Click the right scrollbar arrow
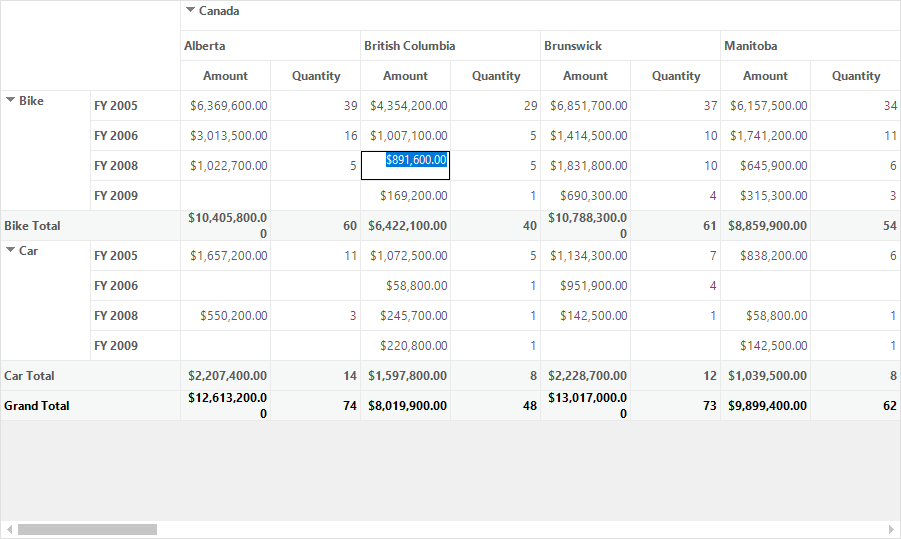 pos(891,529)
